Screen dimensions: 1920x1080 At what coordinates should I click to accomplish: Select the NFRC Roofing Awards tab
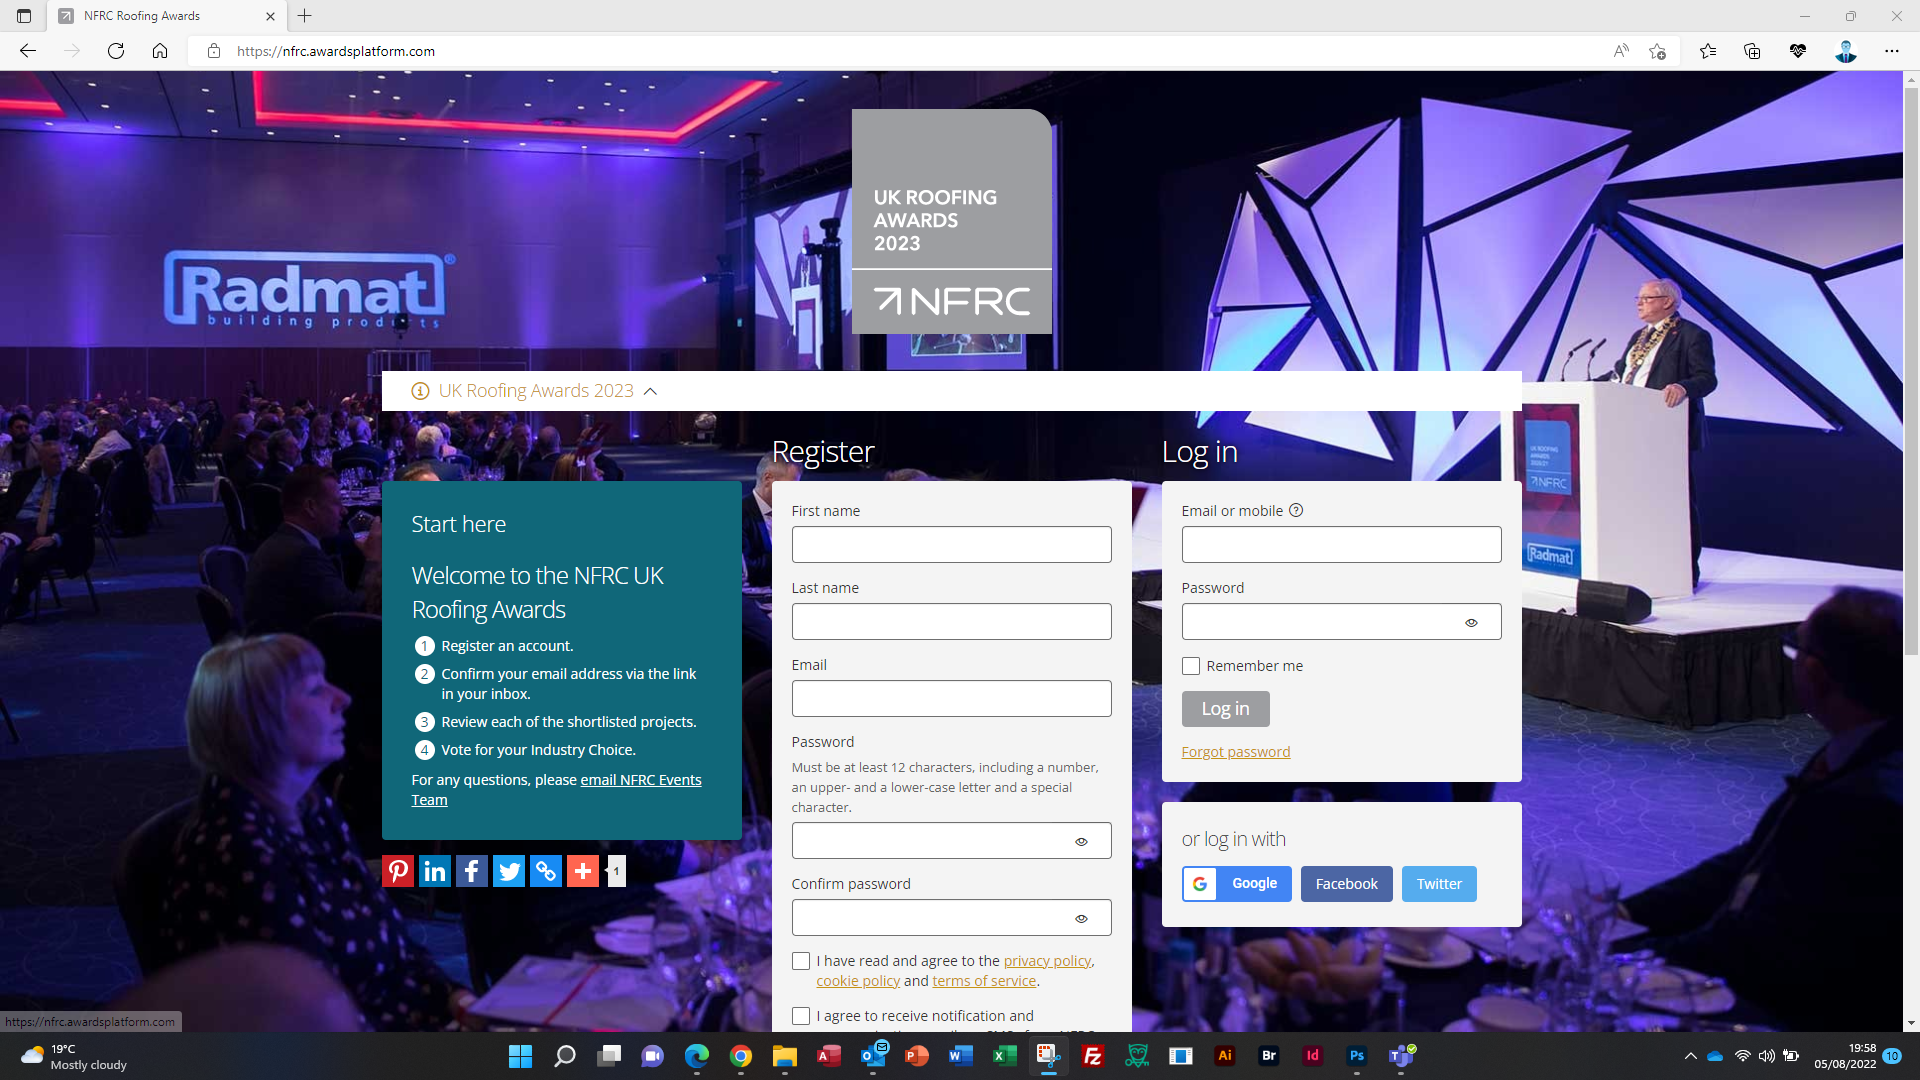pyautogui.click(x=142, y=16)
